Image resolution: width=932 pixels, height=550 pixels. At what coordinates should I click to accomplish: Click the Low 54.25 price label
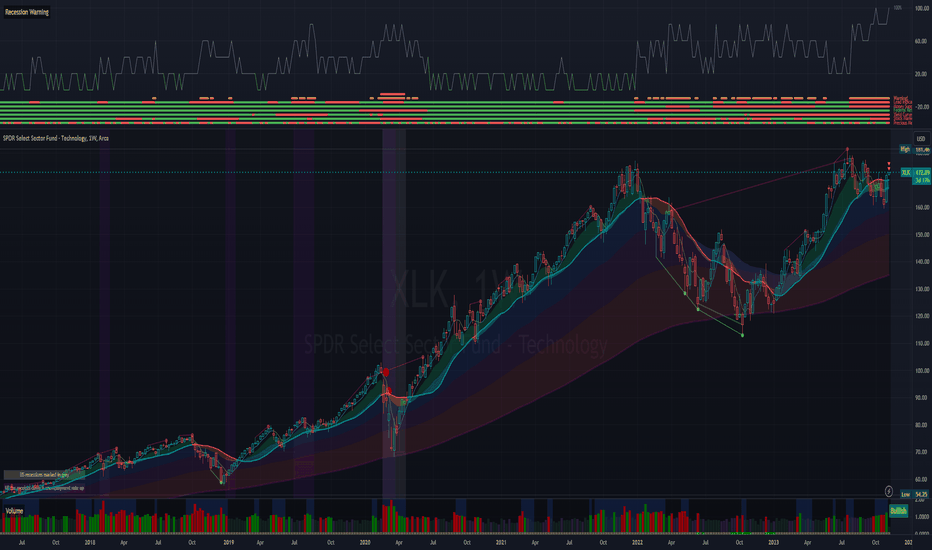[x=915, y=494]
